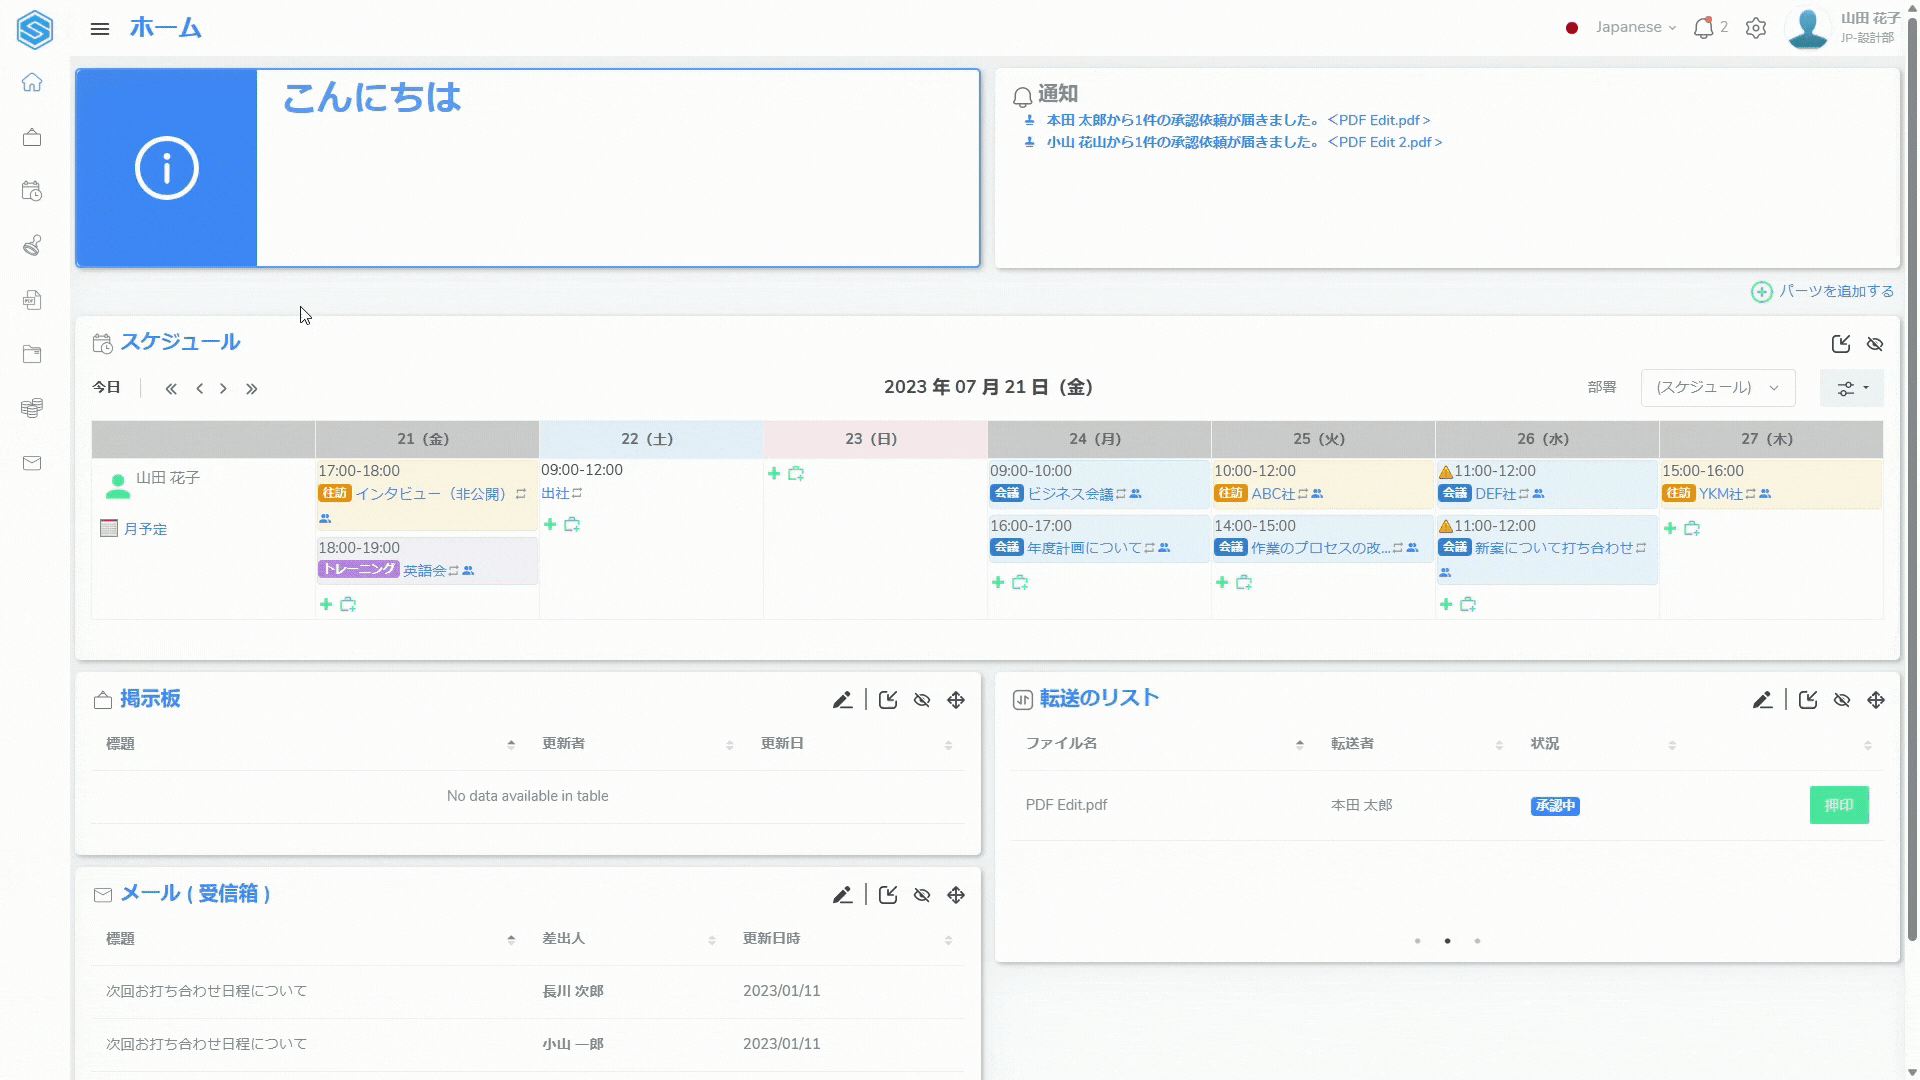Hide the メール (受信箱) panel with the eye icon
Viewport: 1920px width, 1080px height.
[922, 895]
